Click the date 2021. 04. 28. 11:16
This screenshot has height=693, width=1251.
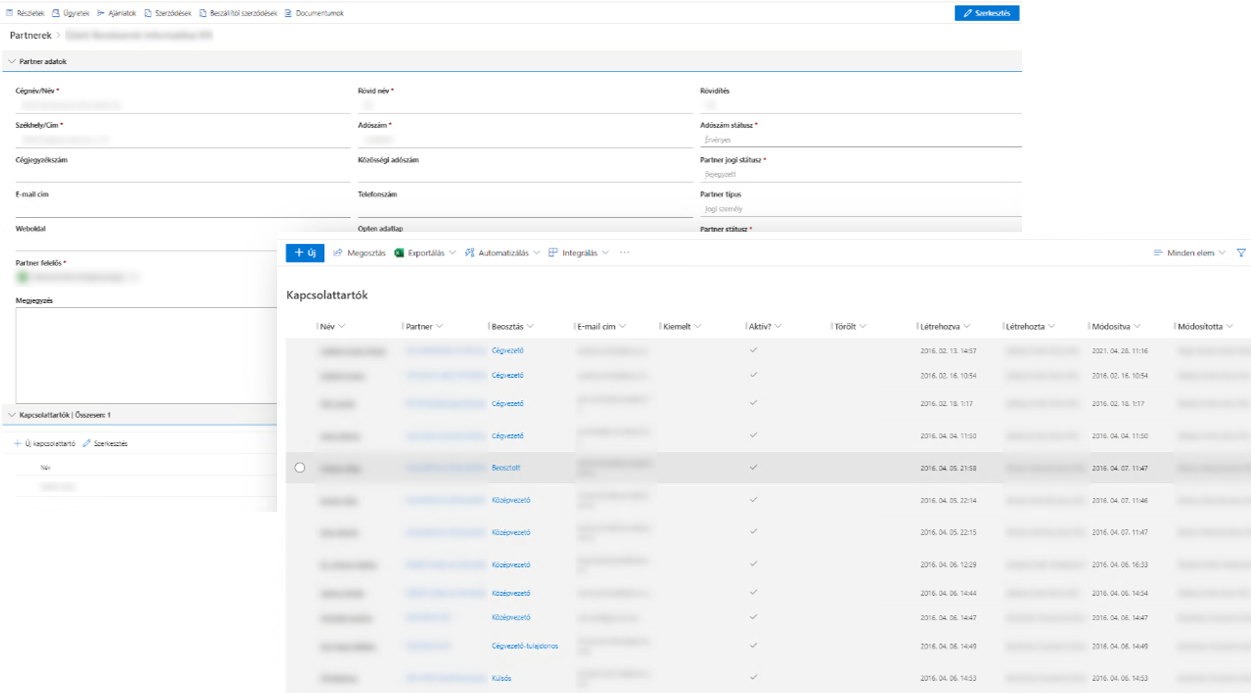(1119, 351)
